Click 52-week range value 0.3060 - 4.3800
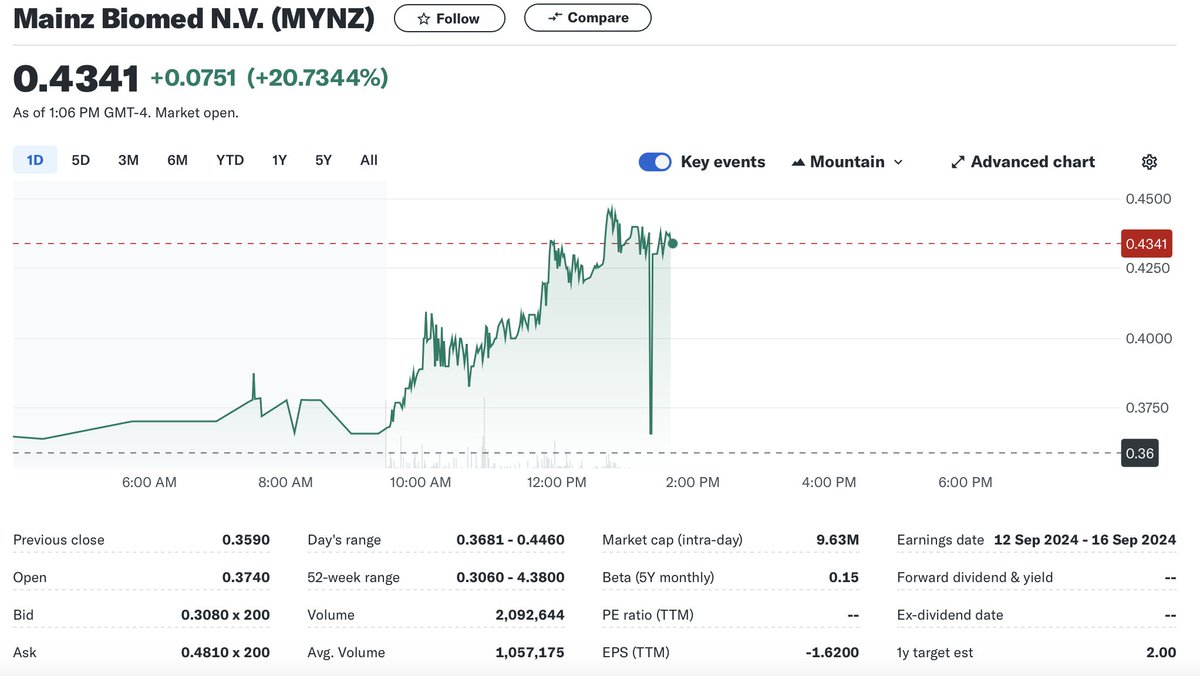This screenshot has height=676, width=1200. 510,578
